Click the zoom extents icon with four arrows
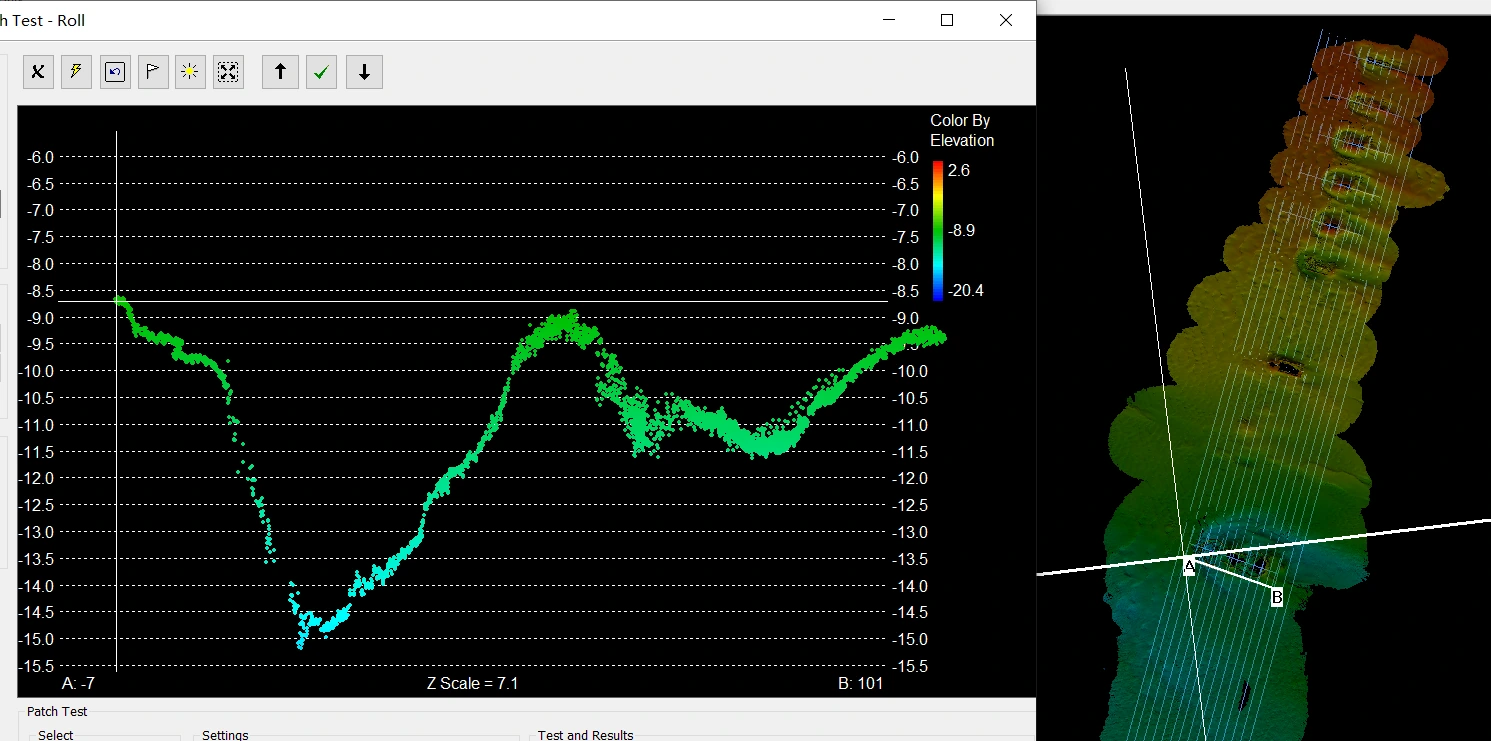This screenshot has width=1491, height=741. coord(229,72)
